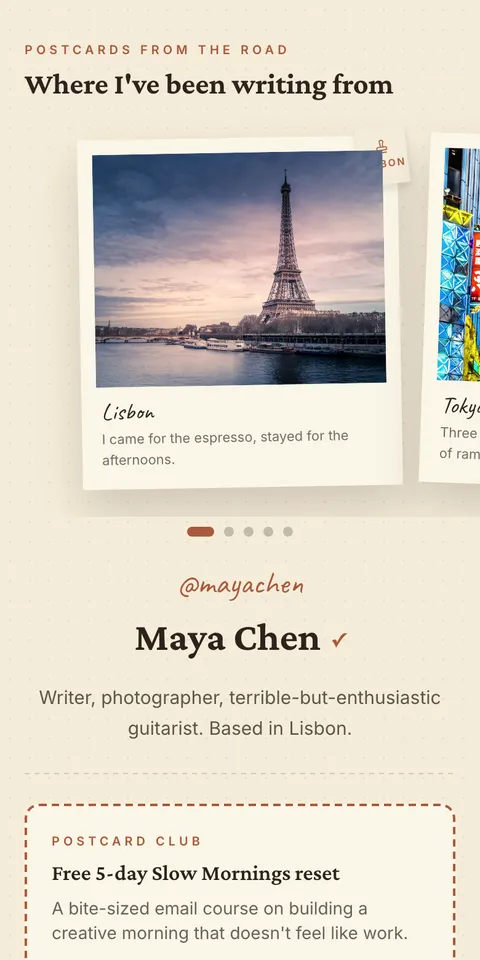Image resolution: width=480 pixels, height=960 pixels.
Task: Click the Where I've been writing from heading
Action: [209, 85]
